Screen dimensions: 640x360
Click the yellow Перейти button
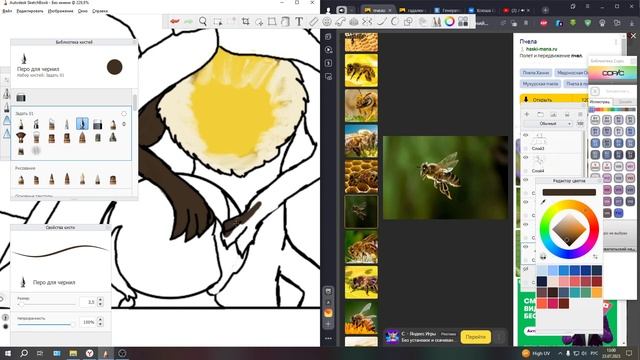pos(476,337)
